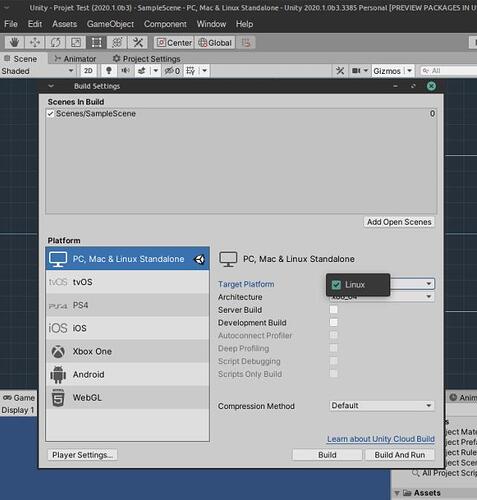Open Edit menu
The image size is (477, 500).
35,24
